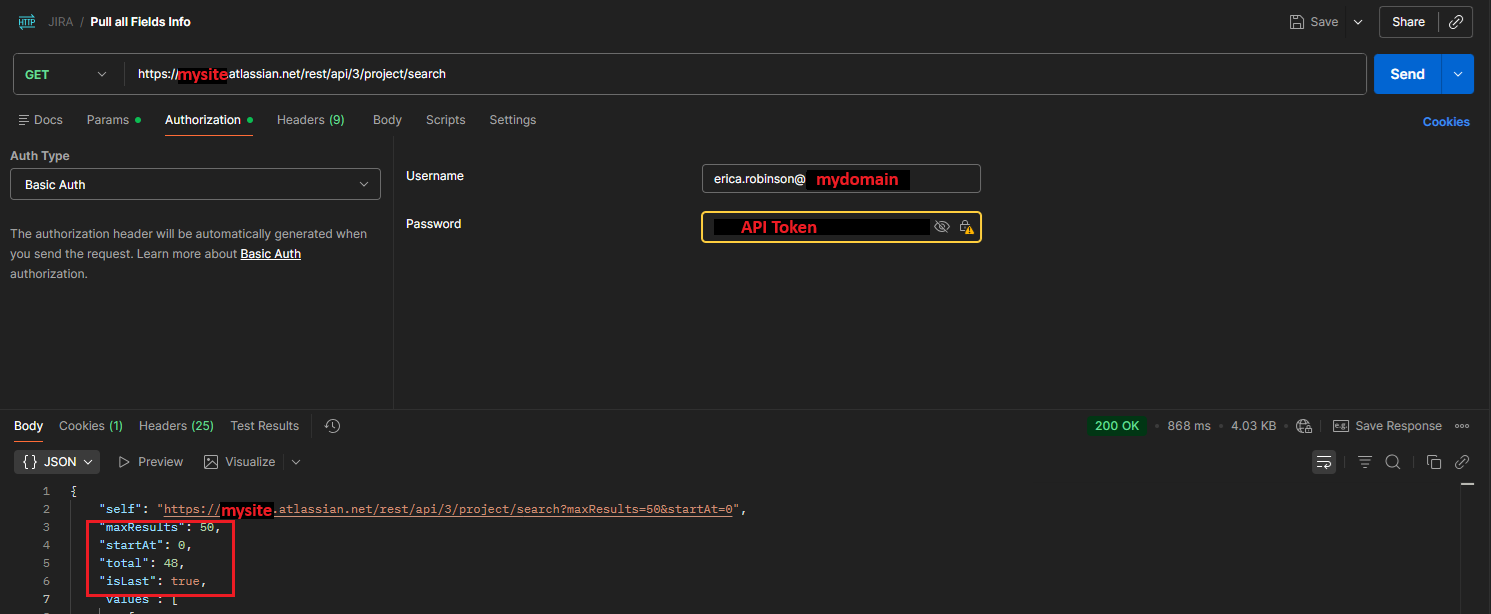Open the Basic Auth documentation link
The height and width of the screenshot is (614, 1491).
click(x=270, y=254)
